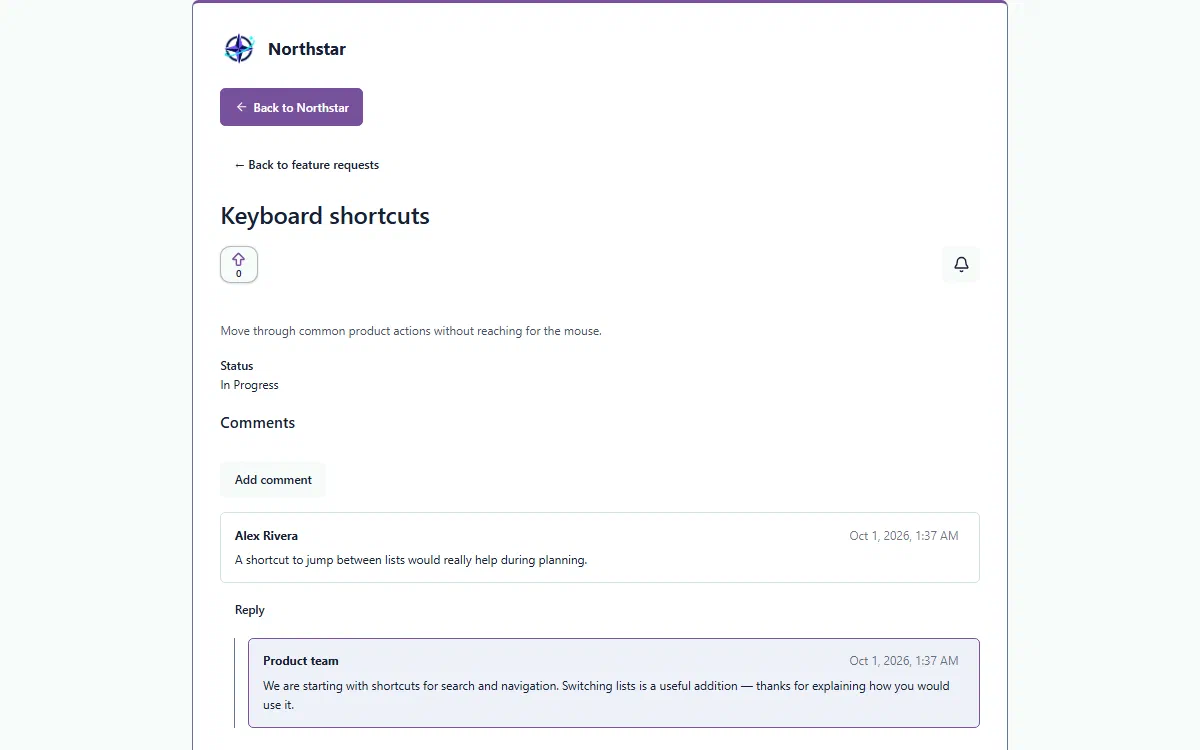Click the timestamp on Product team's reply
Viewport: 1200px width, 750px height.
pyautogui.click(x=904, y=661)
